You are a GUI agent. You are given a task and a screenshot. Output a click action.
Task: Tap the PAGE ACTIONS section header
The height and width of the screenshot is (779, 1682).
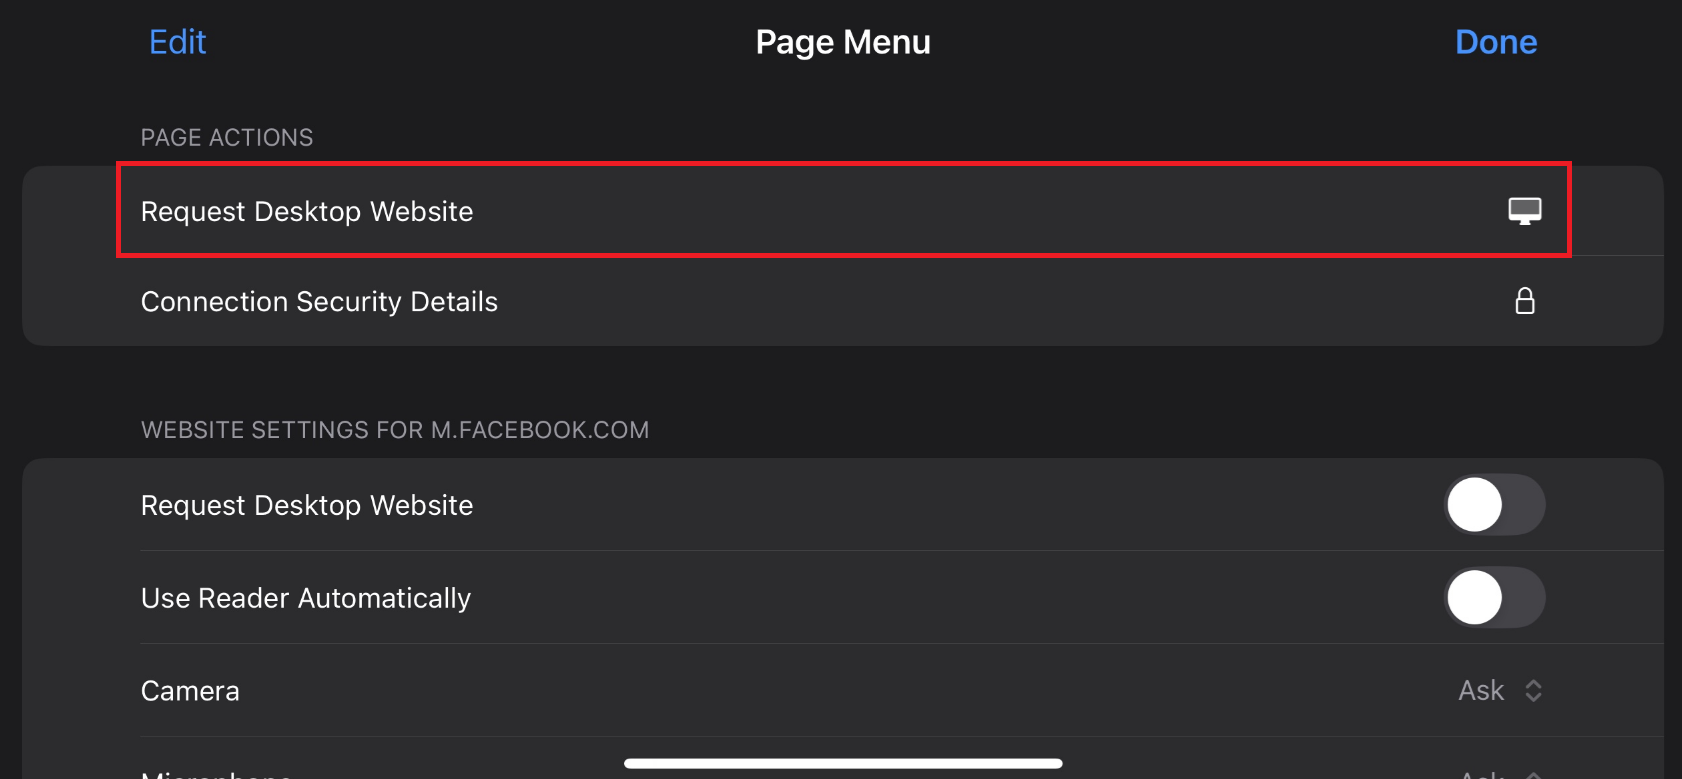pos(227,138)
